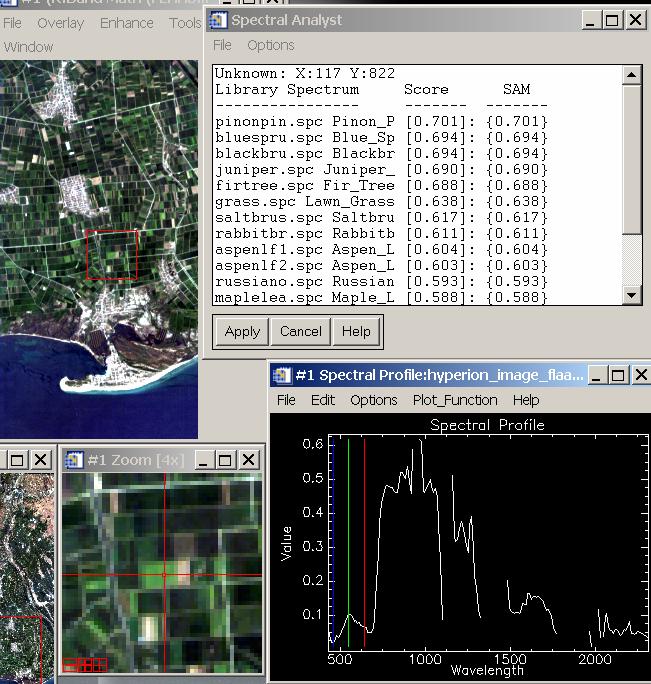Click red zoom box in main image
The height and width of the screenshot is (684, 651).
click(112, 255)
